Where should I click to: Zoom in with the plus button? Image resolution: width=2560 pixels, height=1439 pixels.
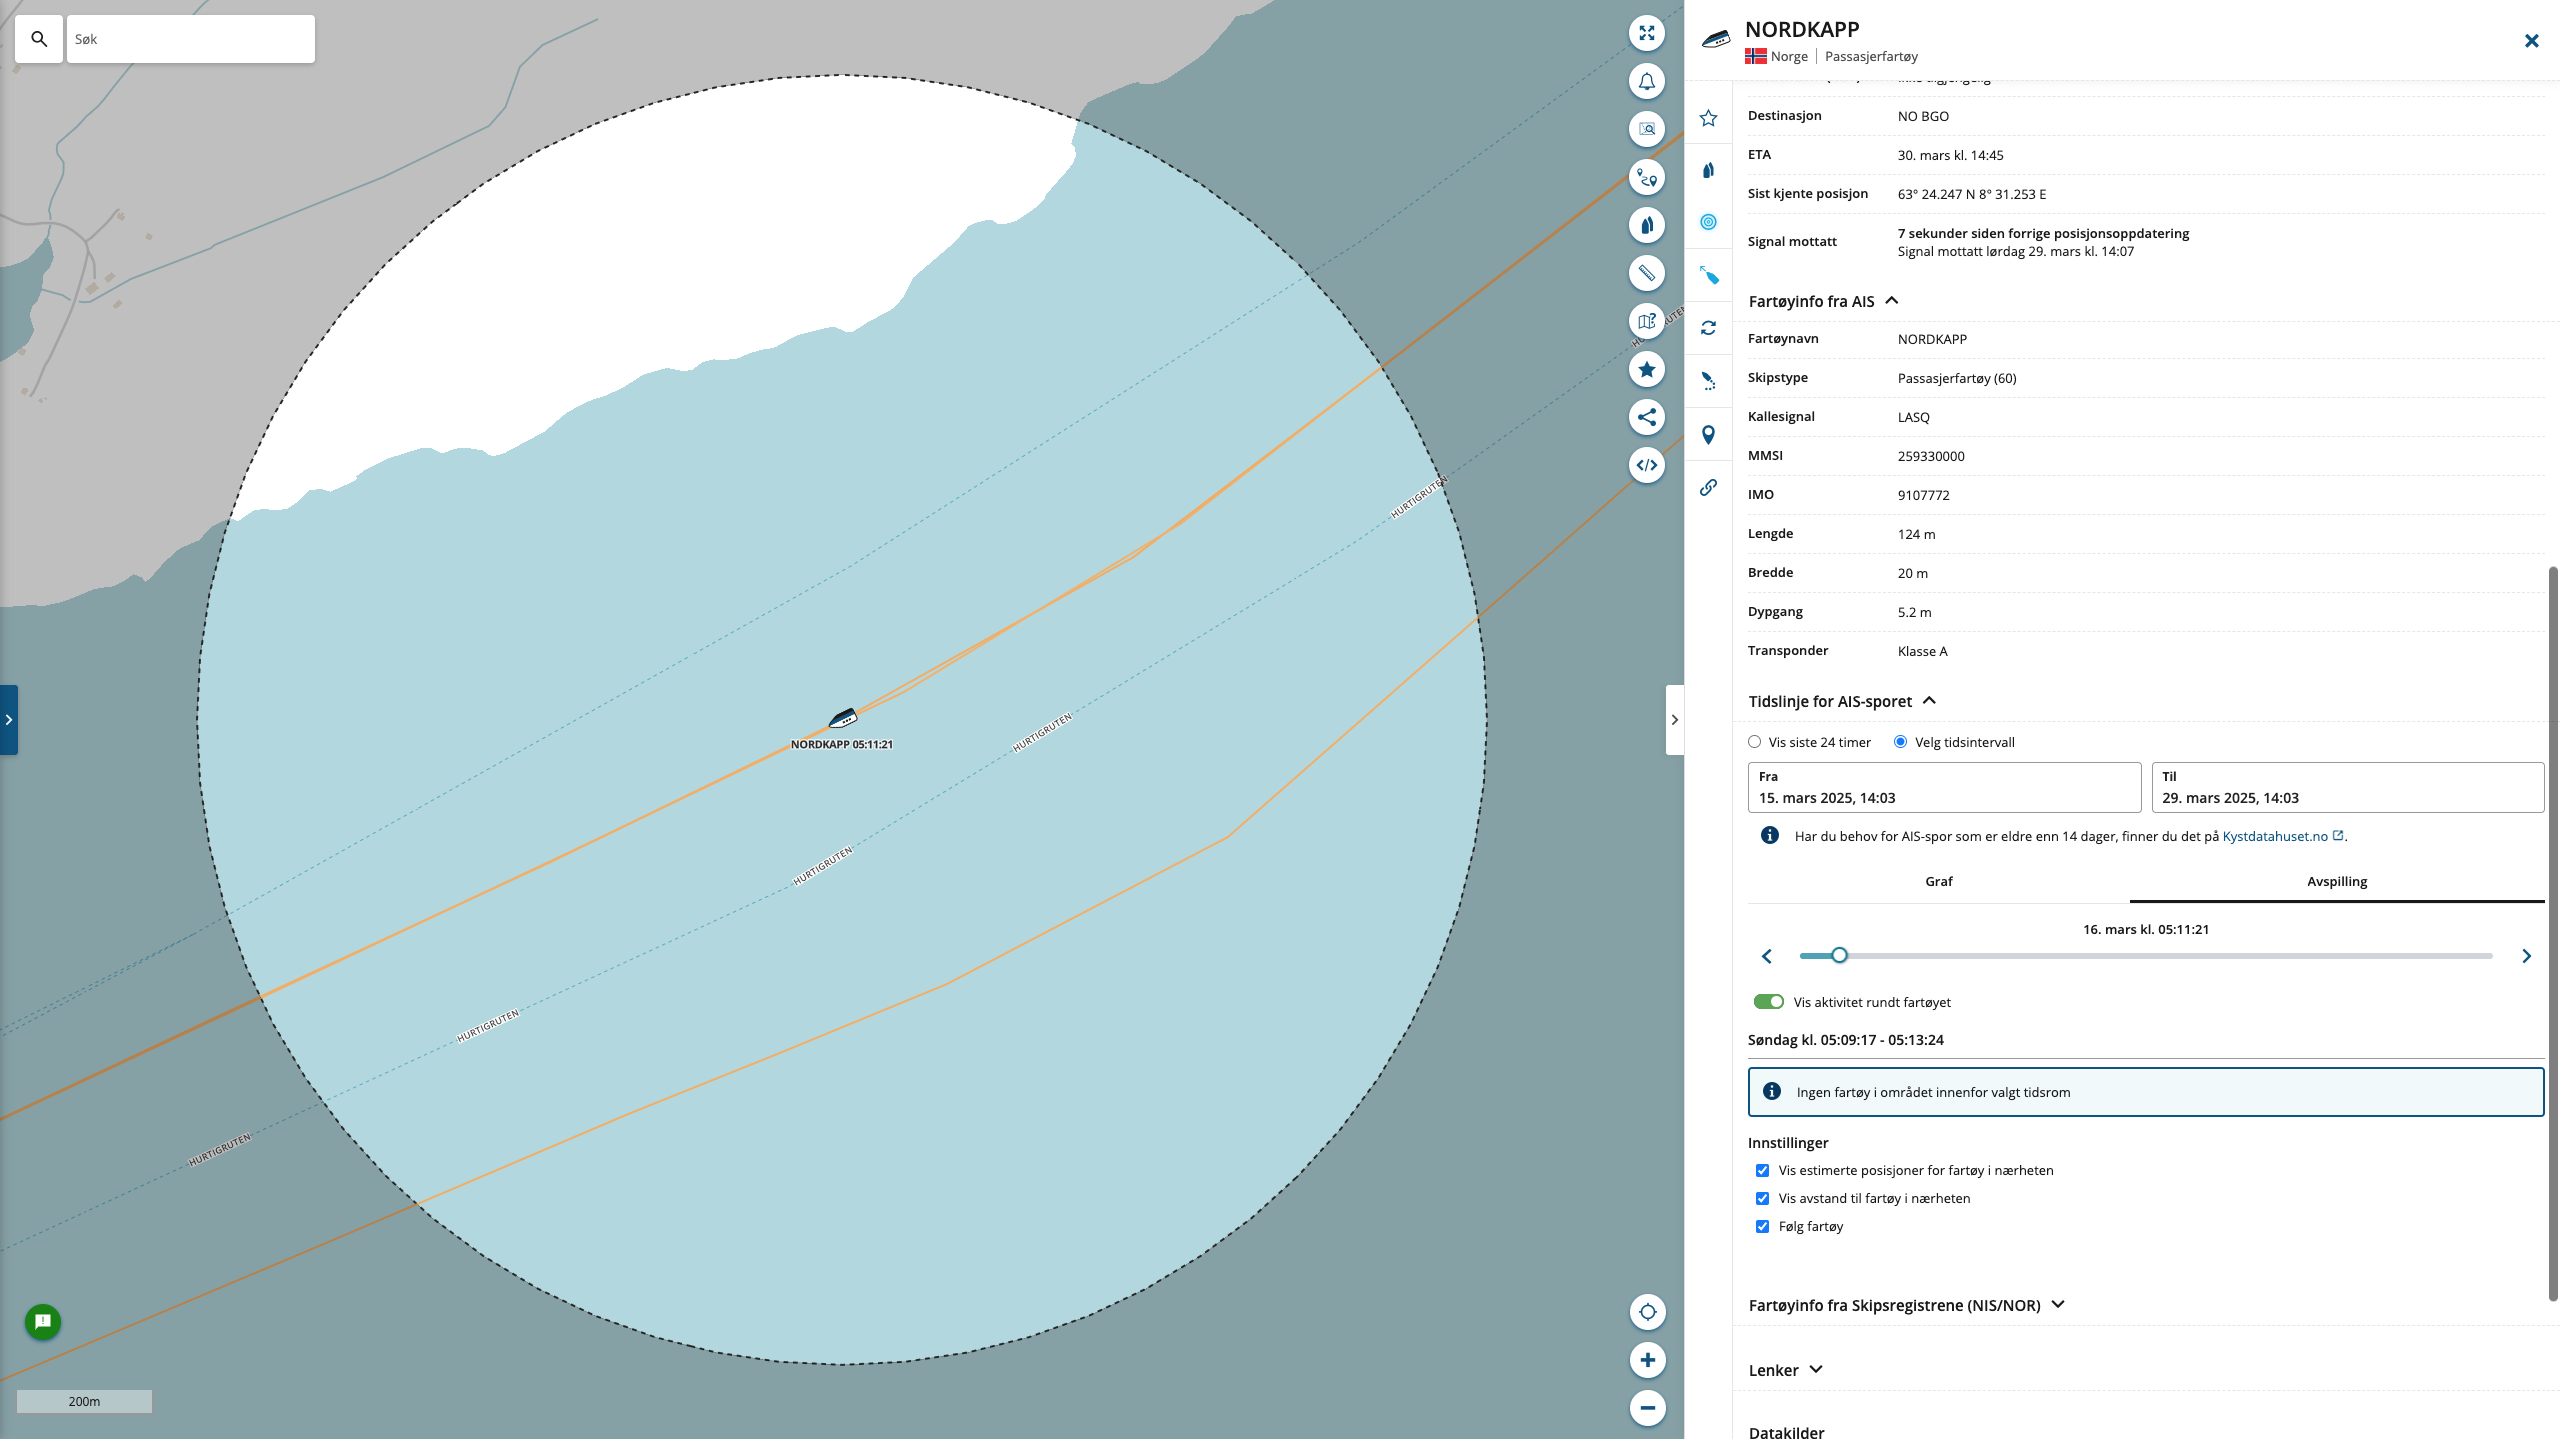point(1647,1360)
